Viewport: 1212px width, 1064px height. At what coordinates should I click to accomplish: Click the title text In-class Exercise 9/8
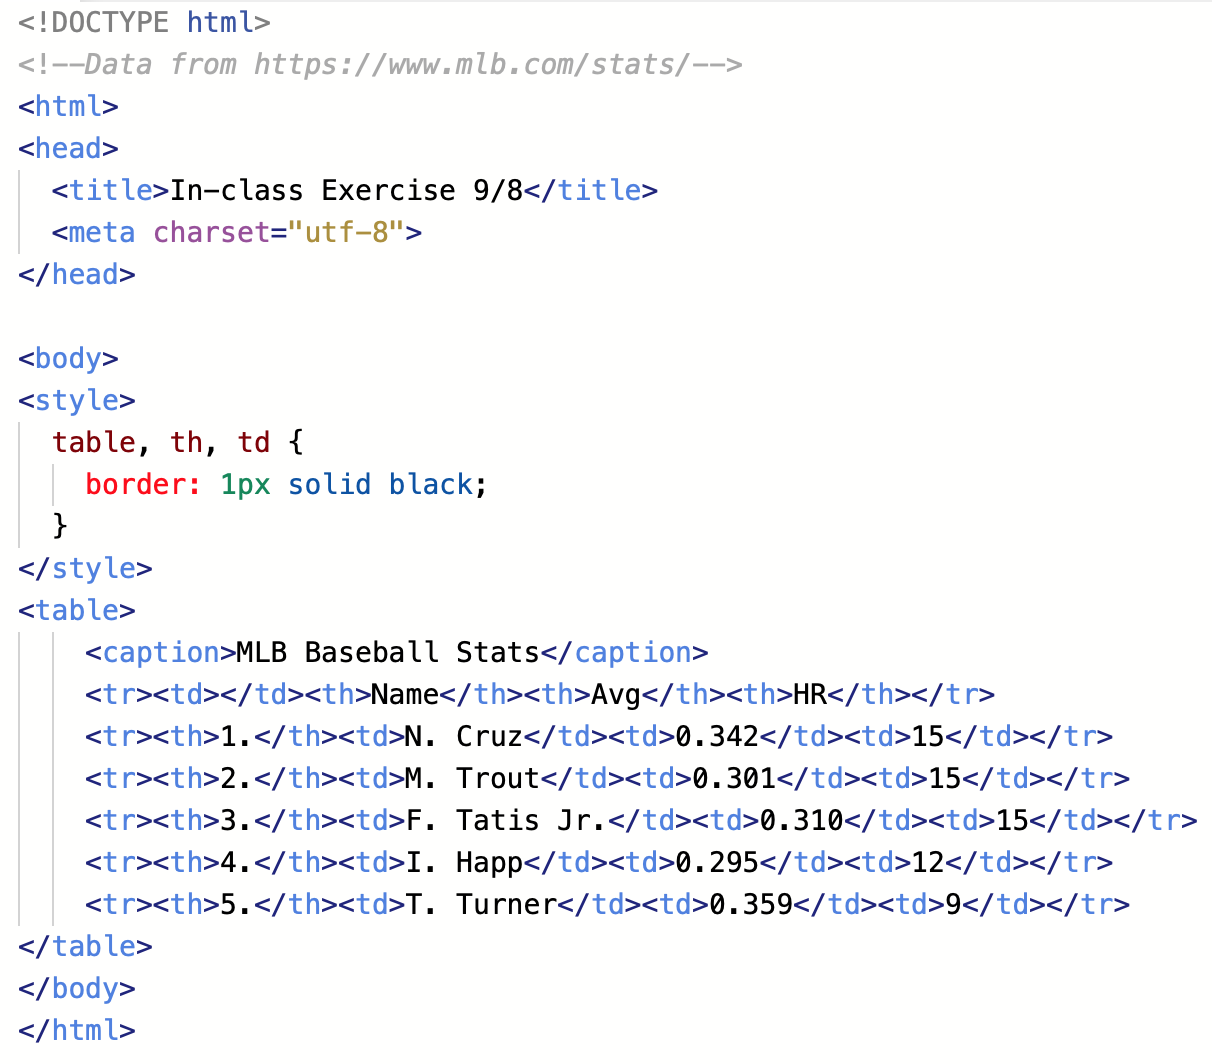pos(346,190)
